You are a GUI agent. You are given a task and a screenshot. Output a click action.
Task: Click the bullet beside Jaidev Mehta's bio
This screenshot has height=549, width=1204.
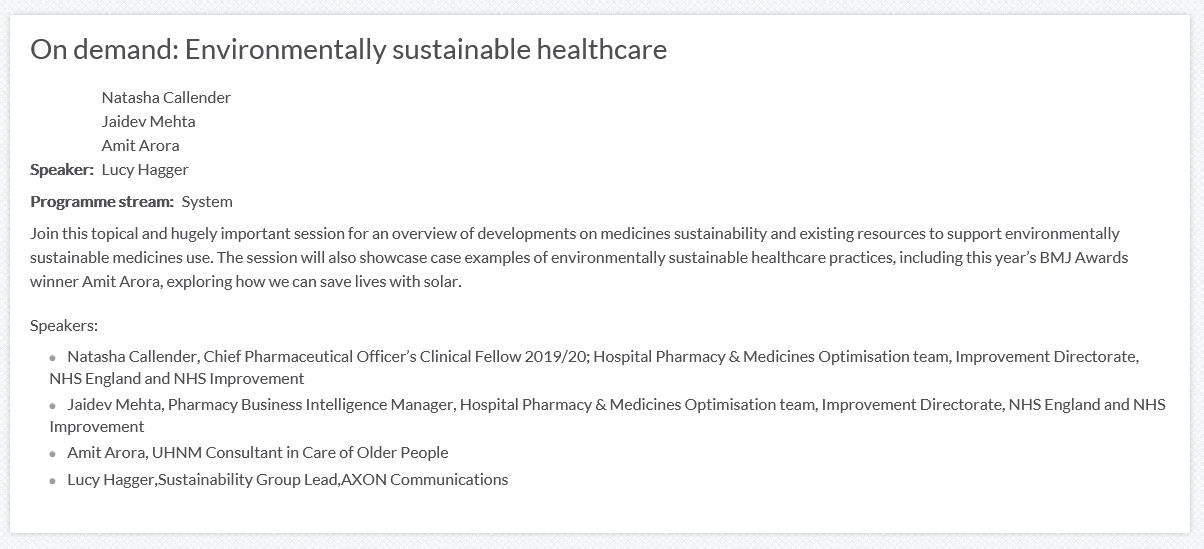click(53, 406)
